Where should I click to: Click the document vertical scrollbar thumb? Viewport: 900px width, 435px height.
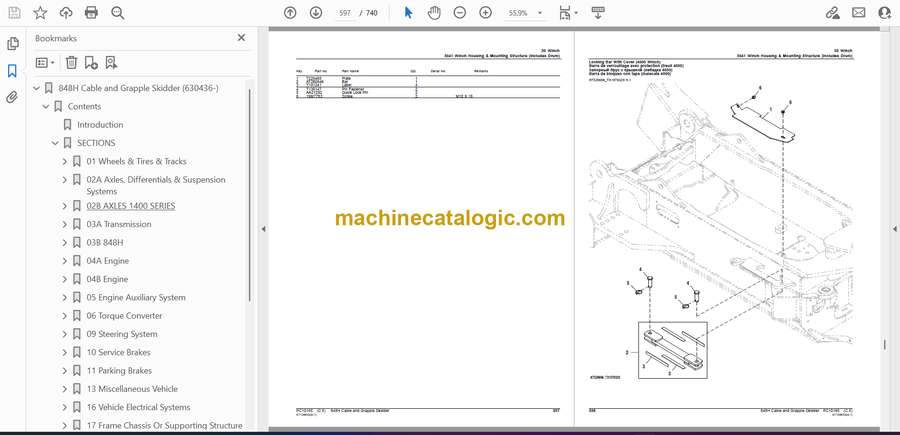click(884, 344)
